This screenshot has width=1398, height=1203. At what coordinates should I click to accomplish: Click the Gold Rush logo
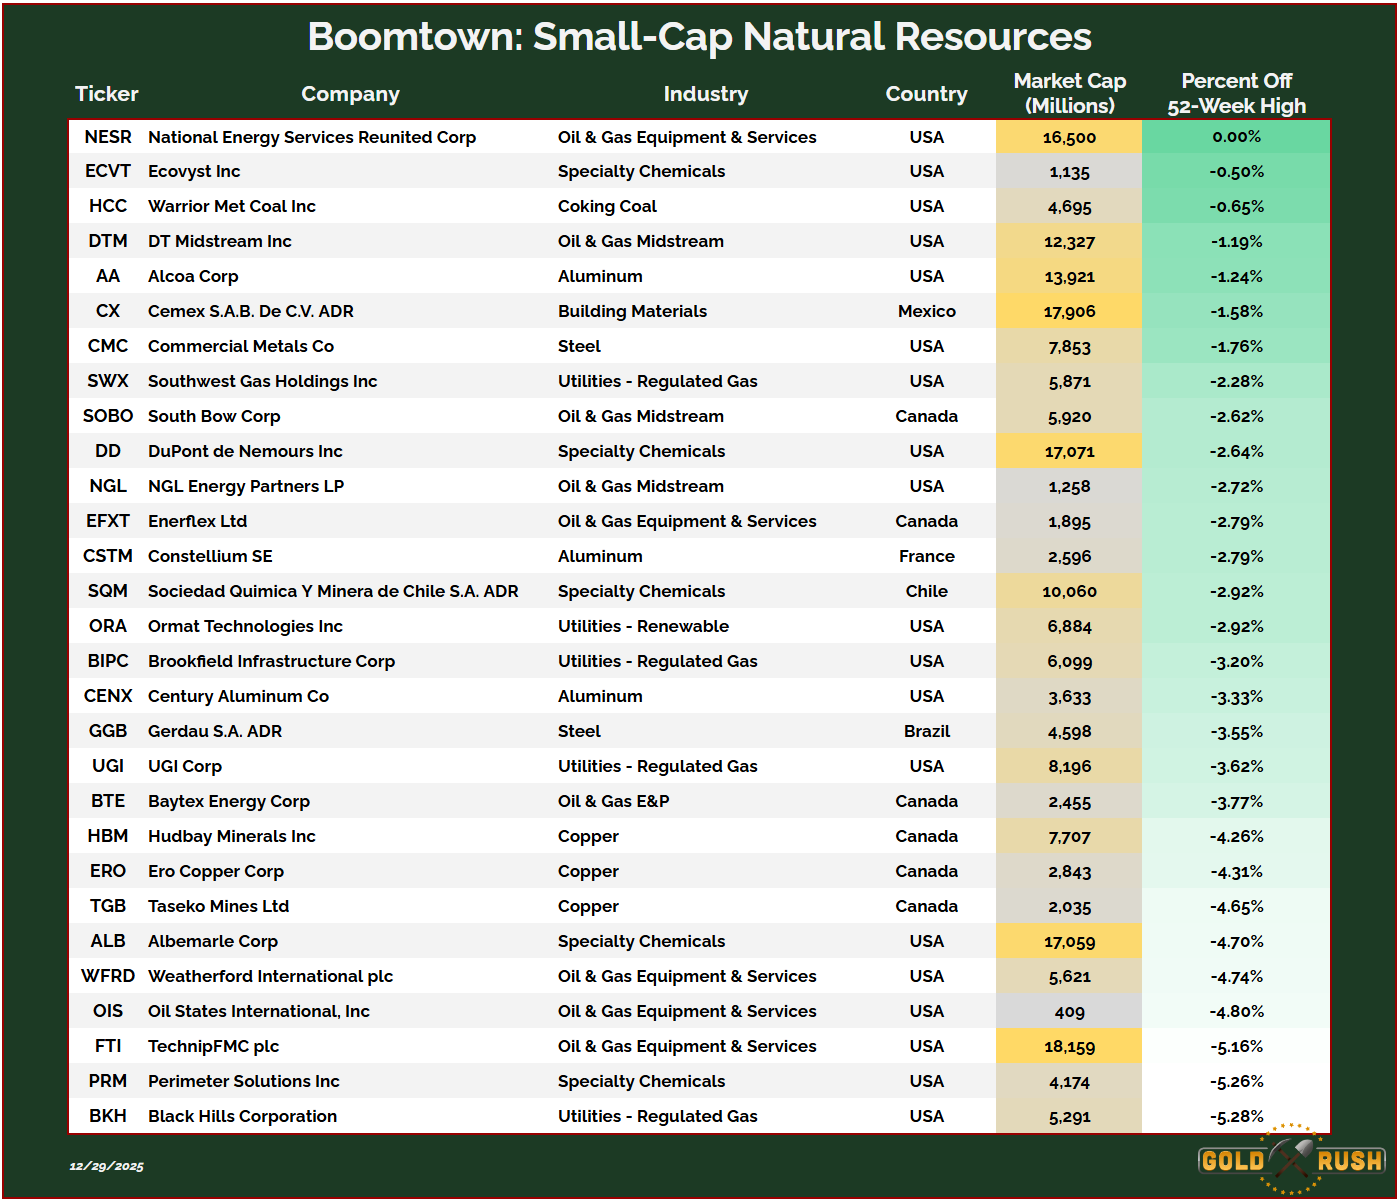[1291, 1160]
